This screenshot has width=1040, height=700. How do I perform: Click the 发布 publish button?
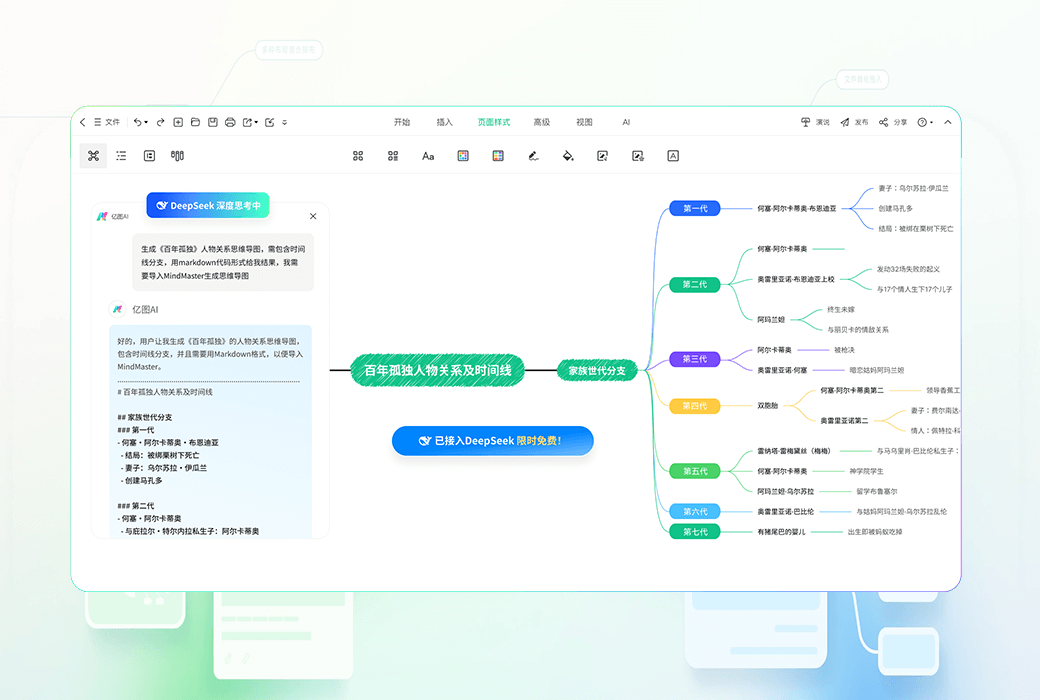854,122
